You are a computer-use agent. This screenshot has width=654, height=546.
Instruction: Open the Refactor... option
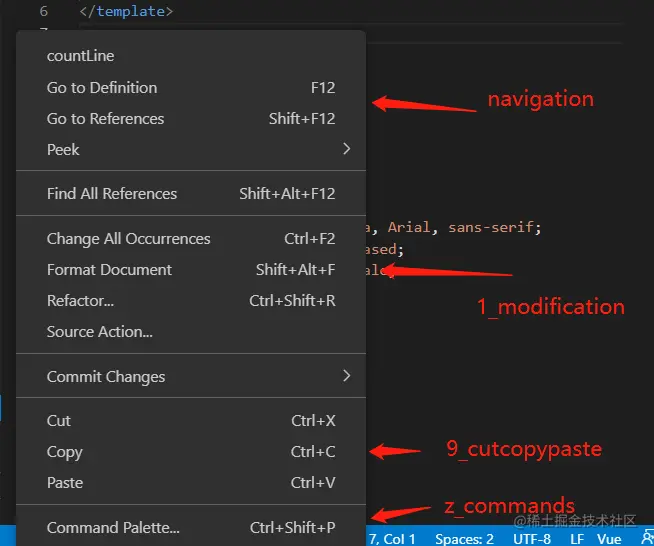pyautogui.click(x=80, y=300)
